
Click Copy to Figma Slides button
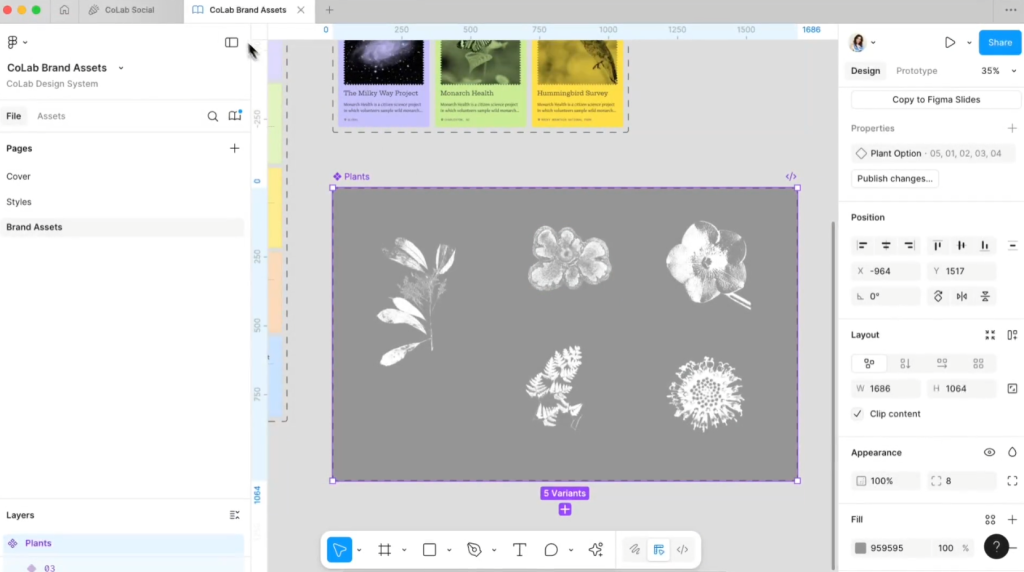click(x=936, y=100)
